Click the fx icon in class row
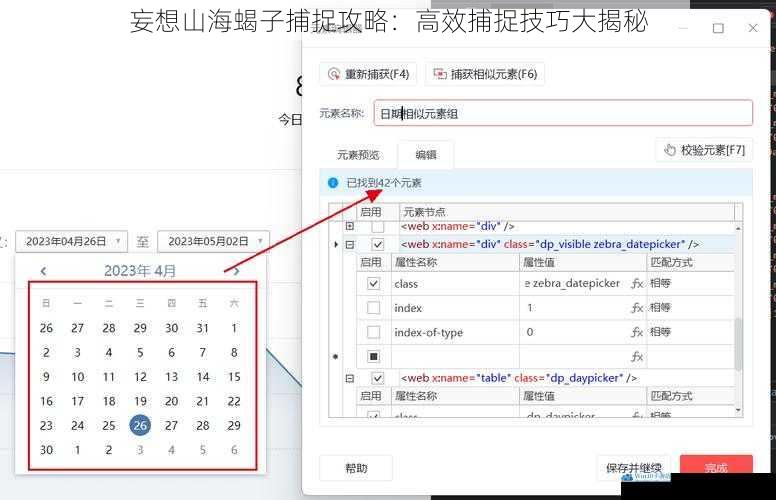 tap(637, 284)
